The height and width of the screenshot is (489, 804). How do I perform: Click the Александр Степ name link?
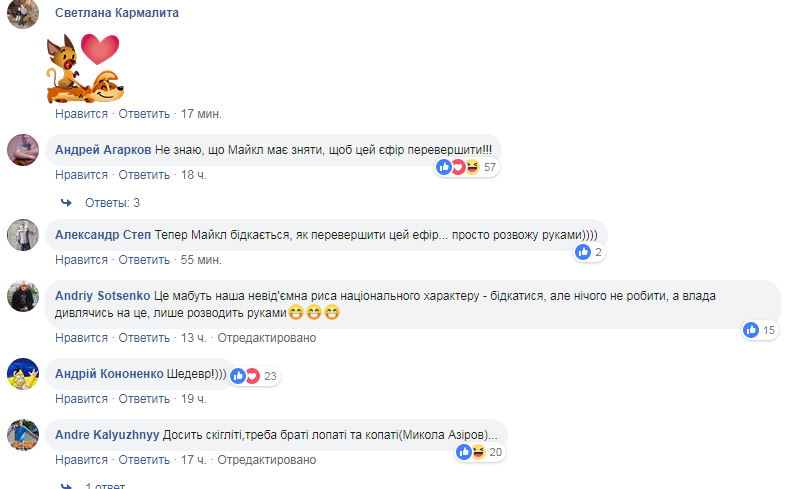[x=99, y=234]
